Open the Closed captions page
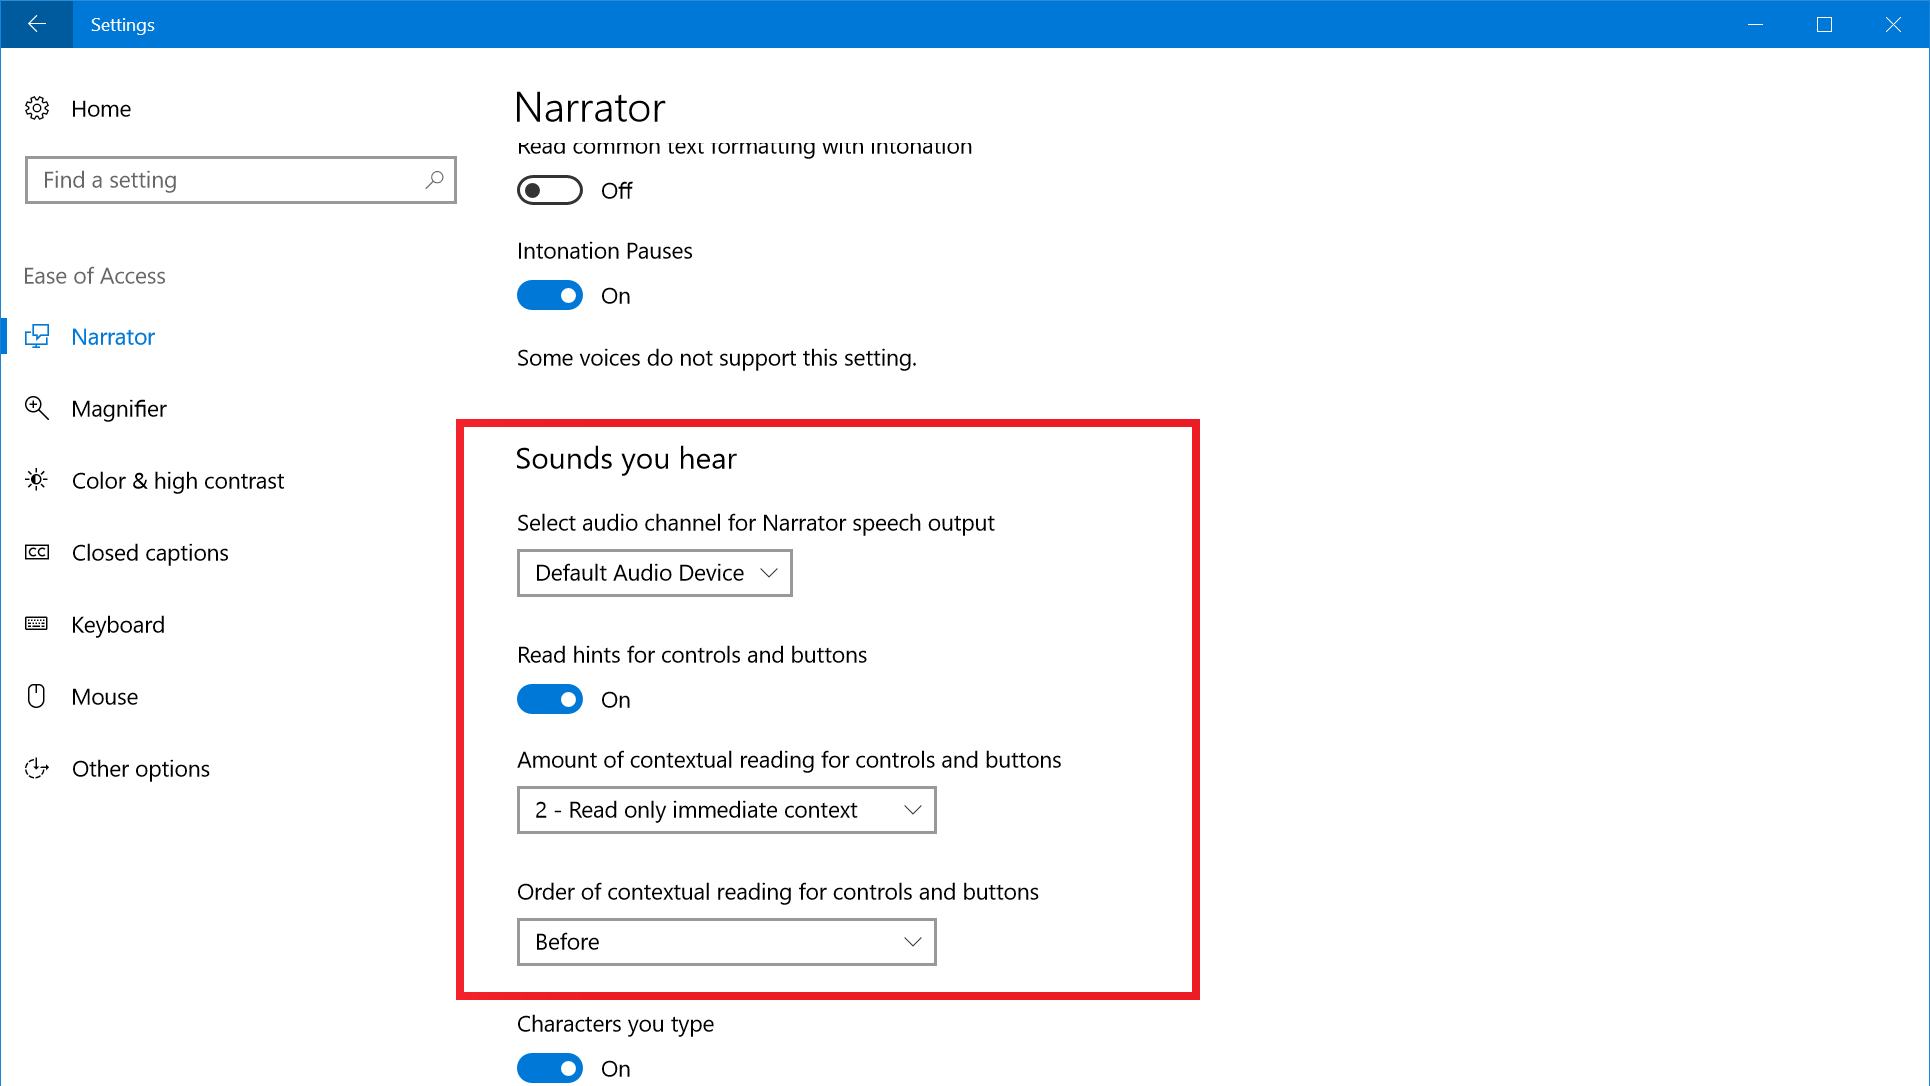Image resolution: width=1930 pixels, height=1086 pixels. (150, 552)
